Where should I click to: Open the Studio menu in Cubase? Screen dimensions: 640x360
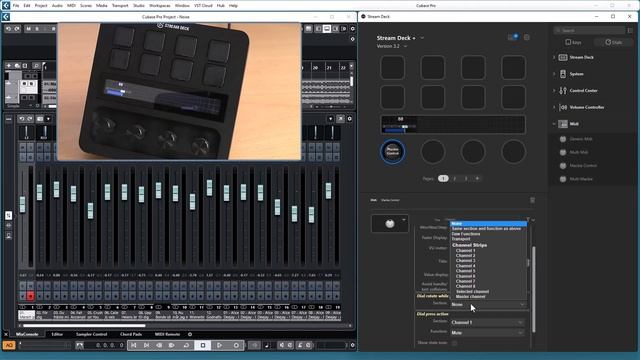[139, 6]
